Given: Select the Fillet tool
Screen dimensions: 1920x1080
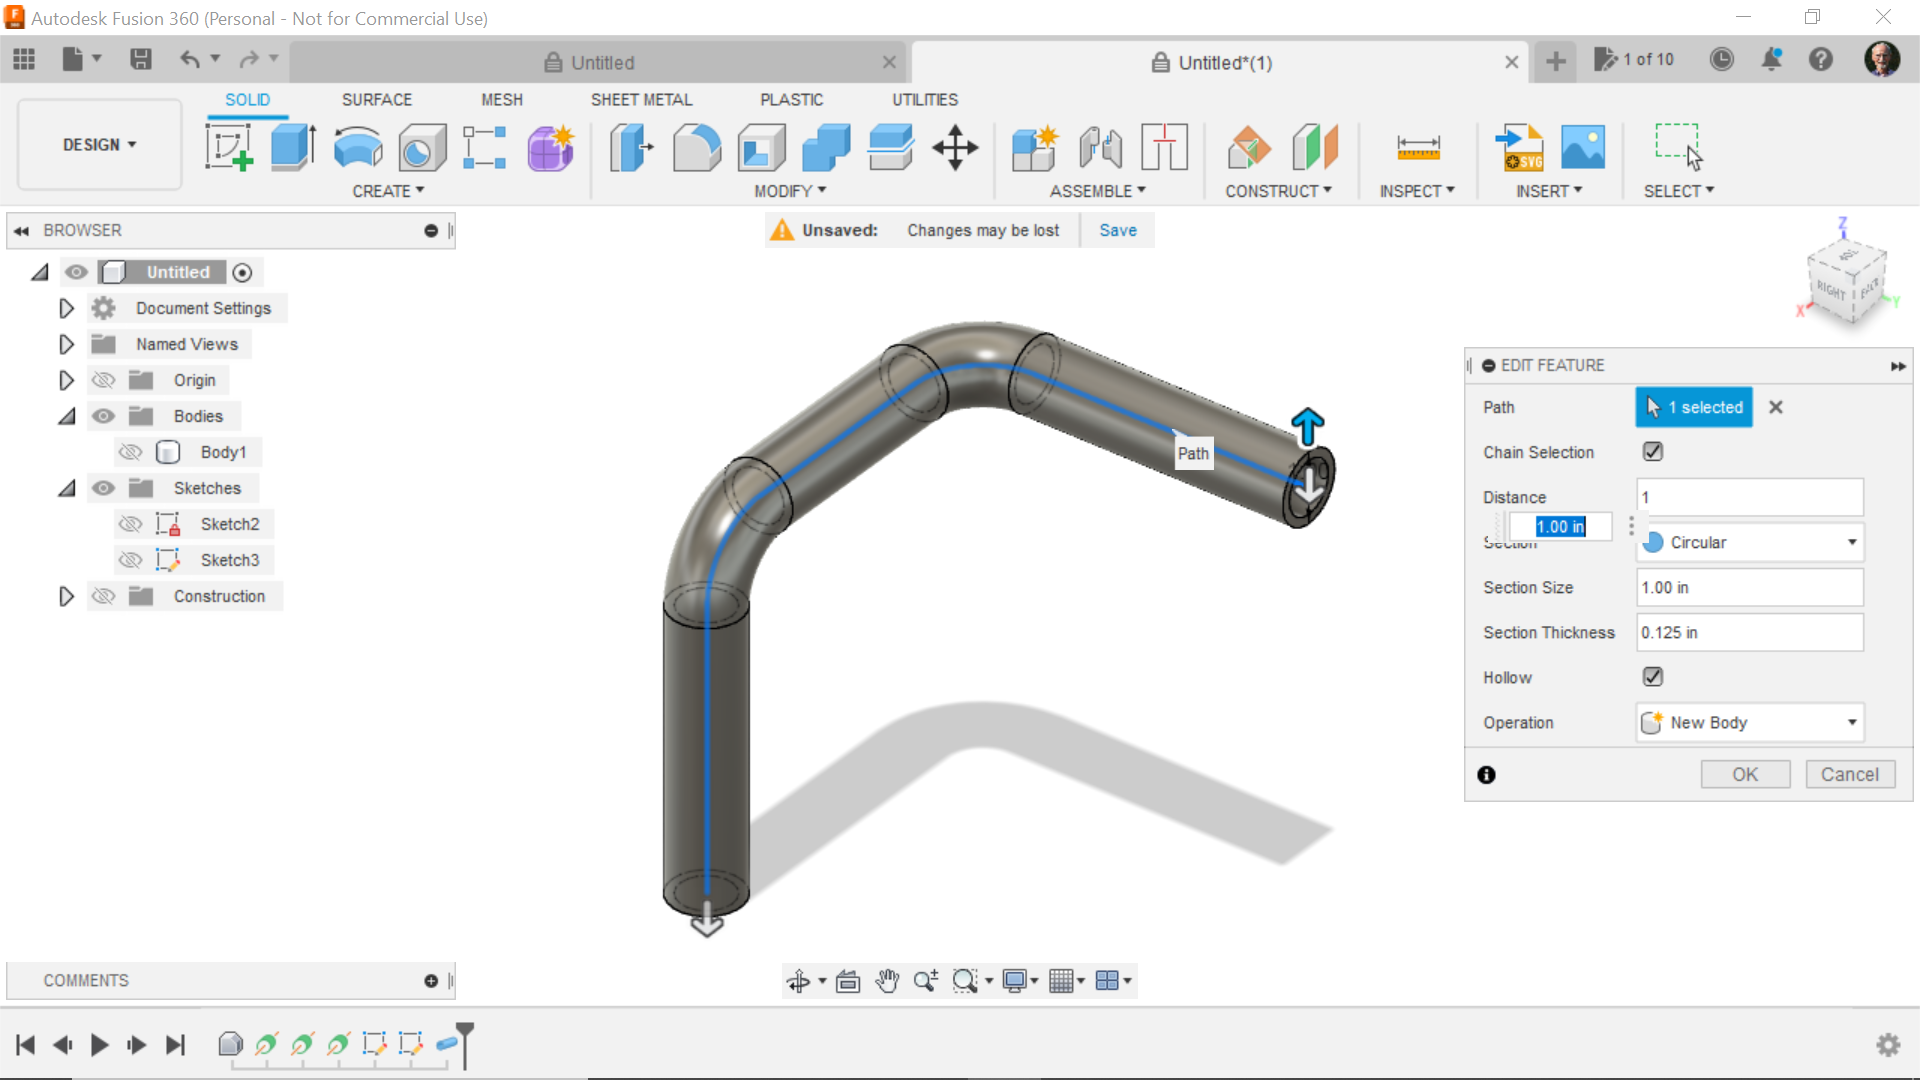Looking at the screenshot, I should tap(697, 148).
